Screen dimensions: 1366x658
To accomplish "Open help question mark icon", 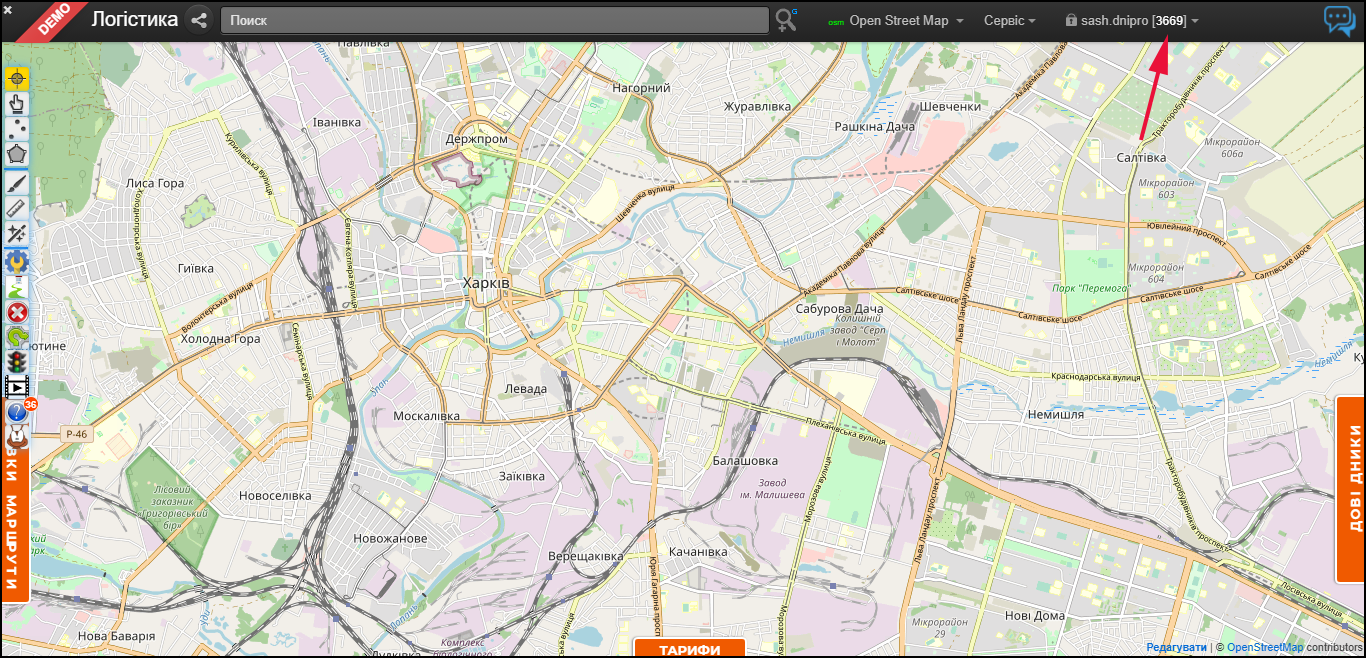I will click(17, 412).
